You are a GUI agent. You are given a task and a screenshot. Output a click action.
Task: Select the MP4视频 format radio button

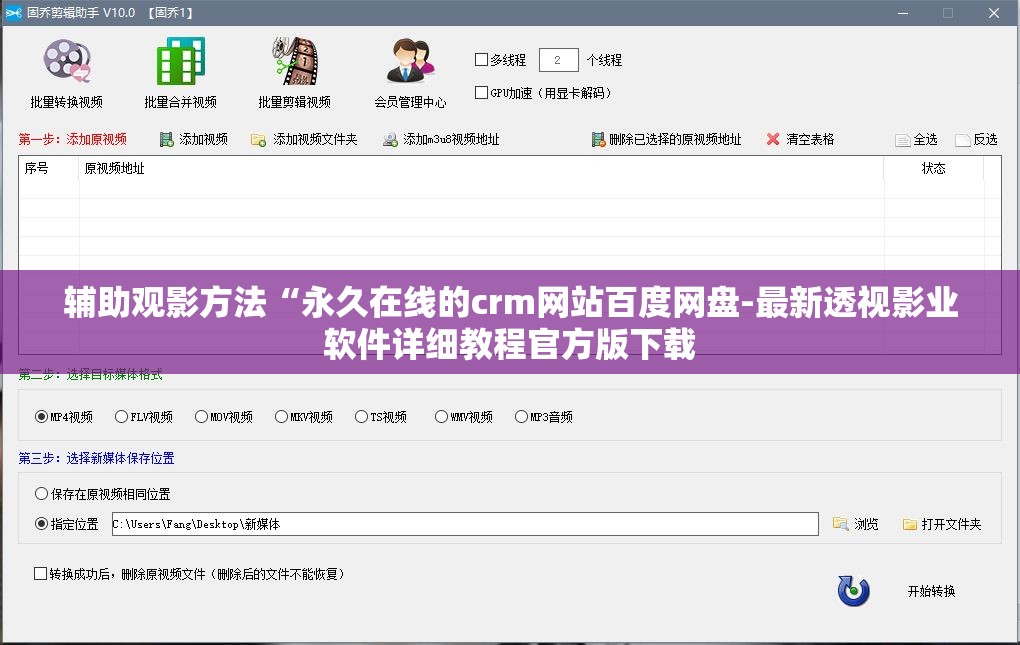tap(42, 417)
